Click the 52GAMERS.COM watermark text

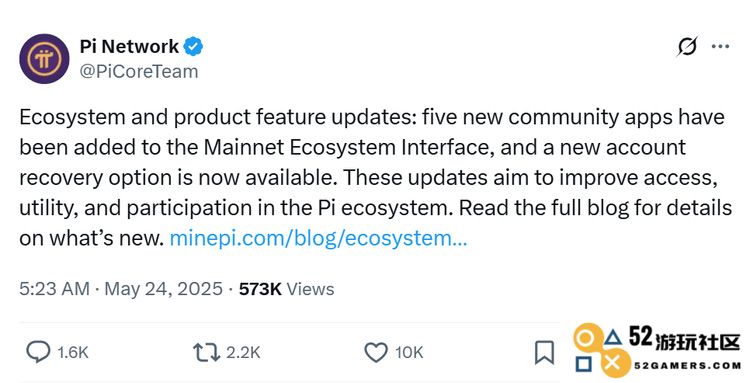pos(687,366)
